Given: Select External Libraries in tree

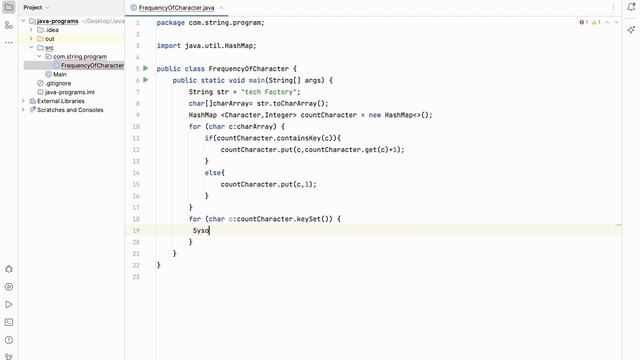Looking at the screenshot, I should coord(61,101).
